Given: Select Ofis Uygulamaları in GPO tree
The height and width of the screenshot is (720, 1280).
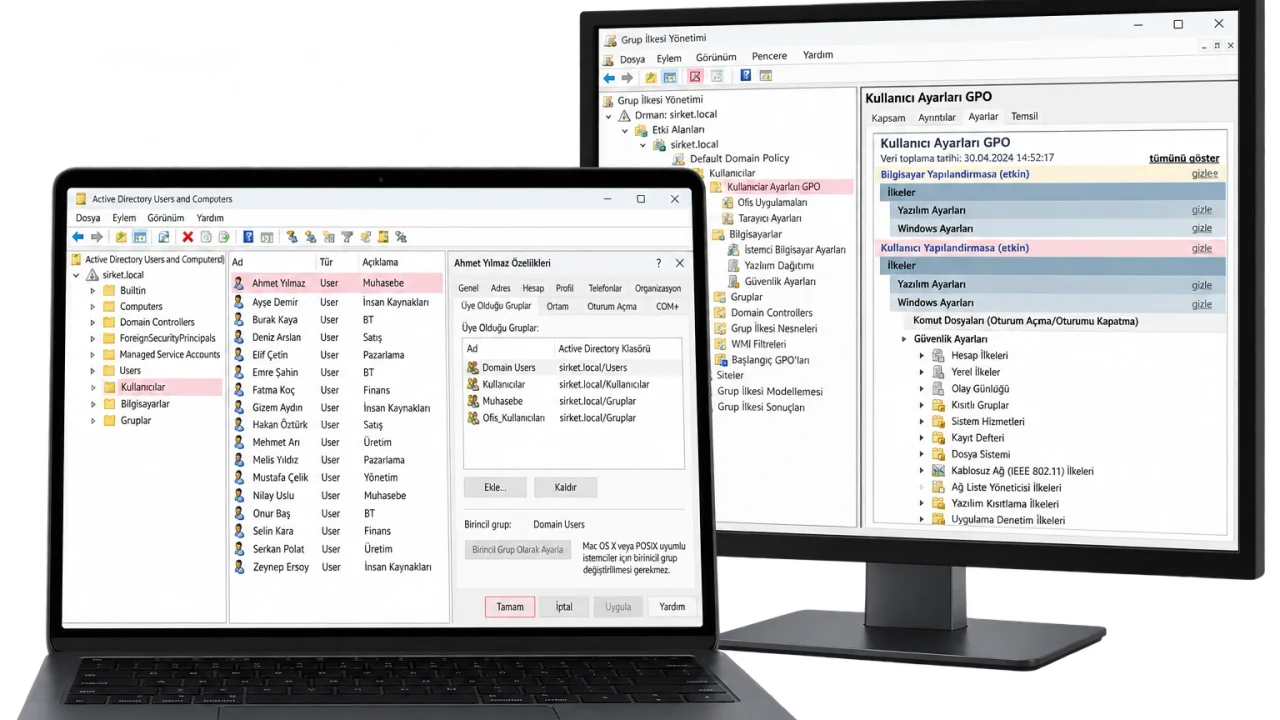Looking at the screenshot, I should [x=771, y=203].
